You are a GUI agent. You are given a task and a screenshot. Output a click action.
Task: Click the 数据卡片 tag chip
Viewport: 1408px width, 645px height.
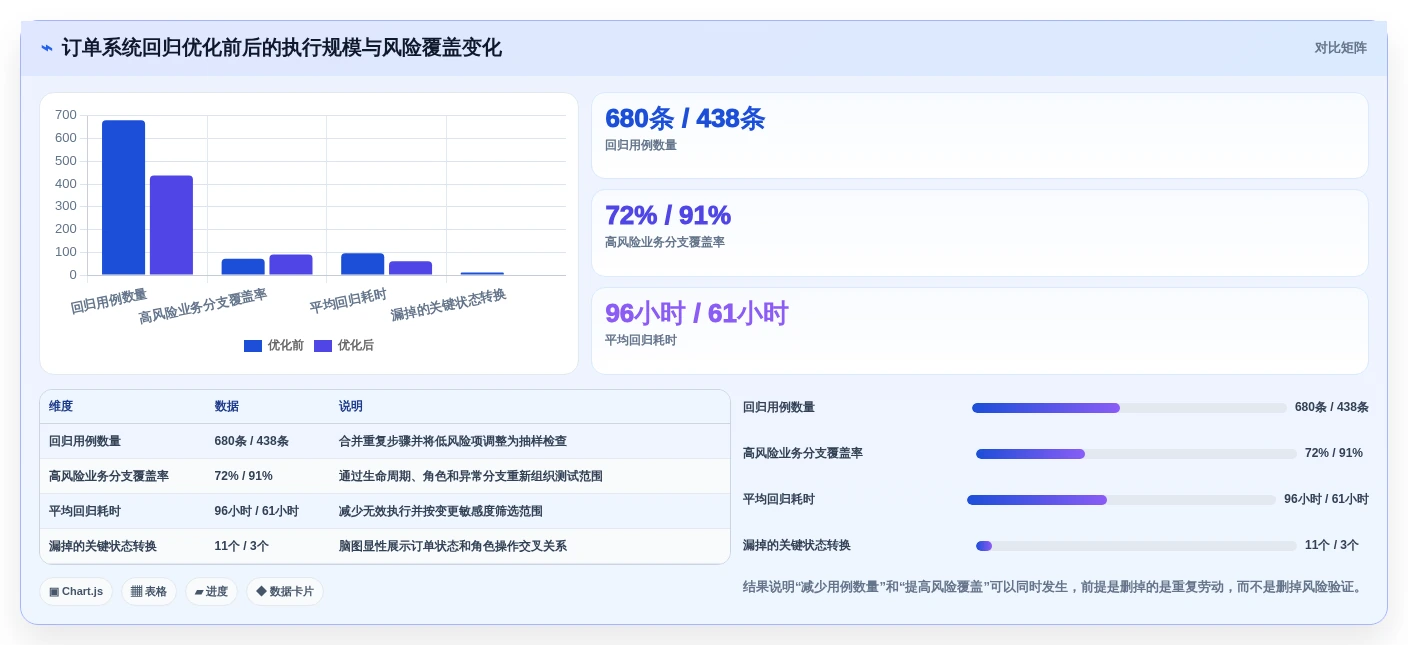coord(285,591)
